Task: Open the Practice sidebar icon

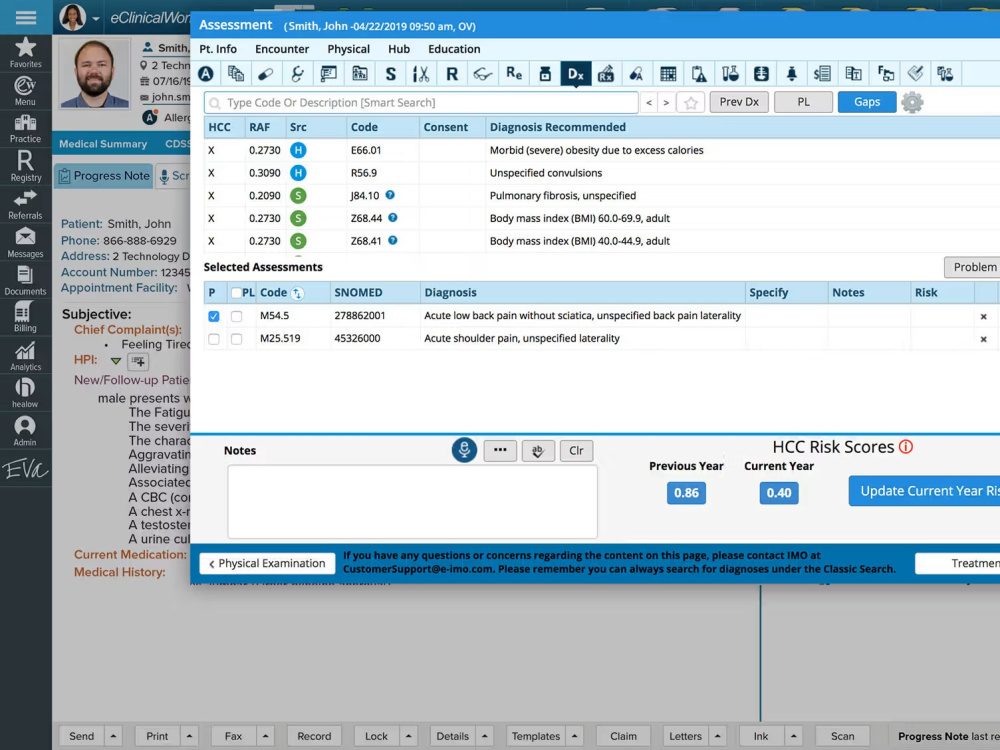Action: tap(26, 128)
